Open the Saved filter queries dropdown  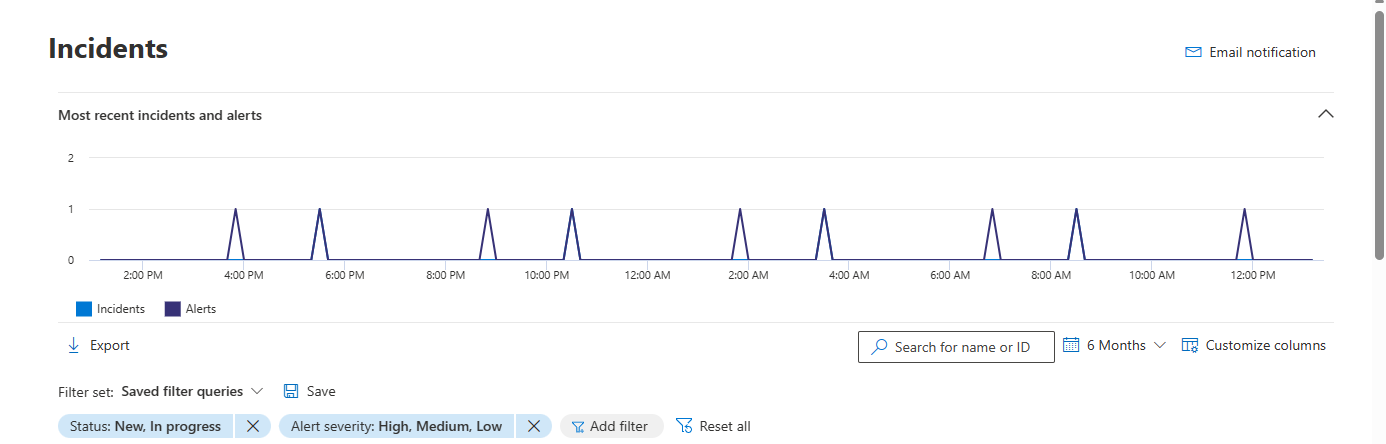(192, 391)
